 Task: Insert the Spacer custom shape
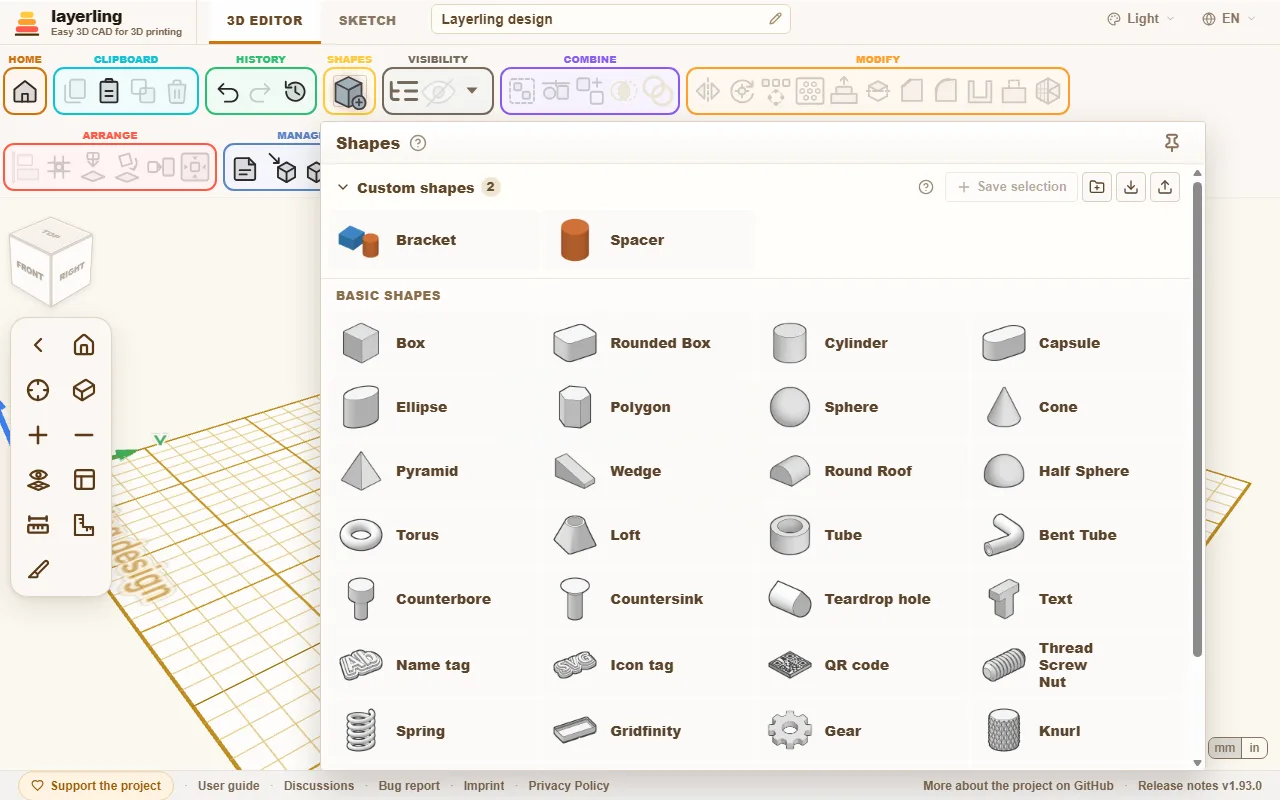pos(648,240)
